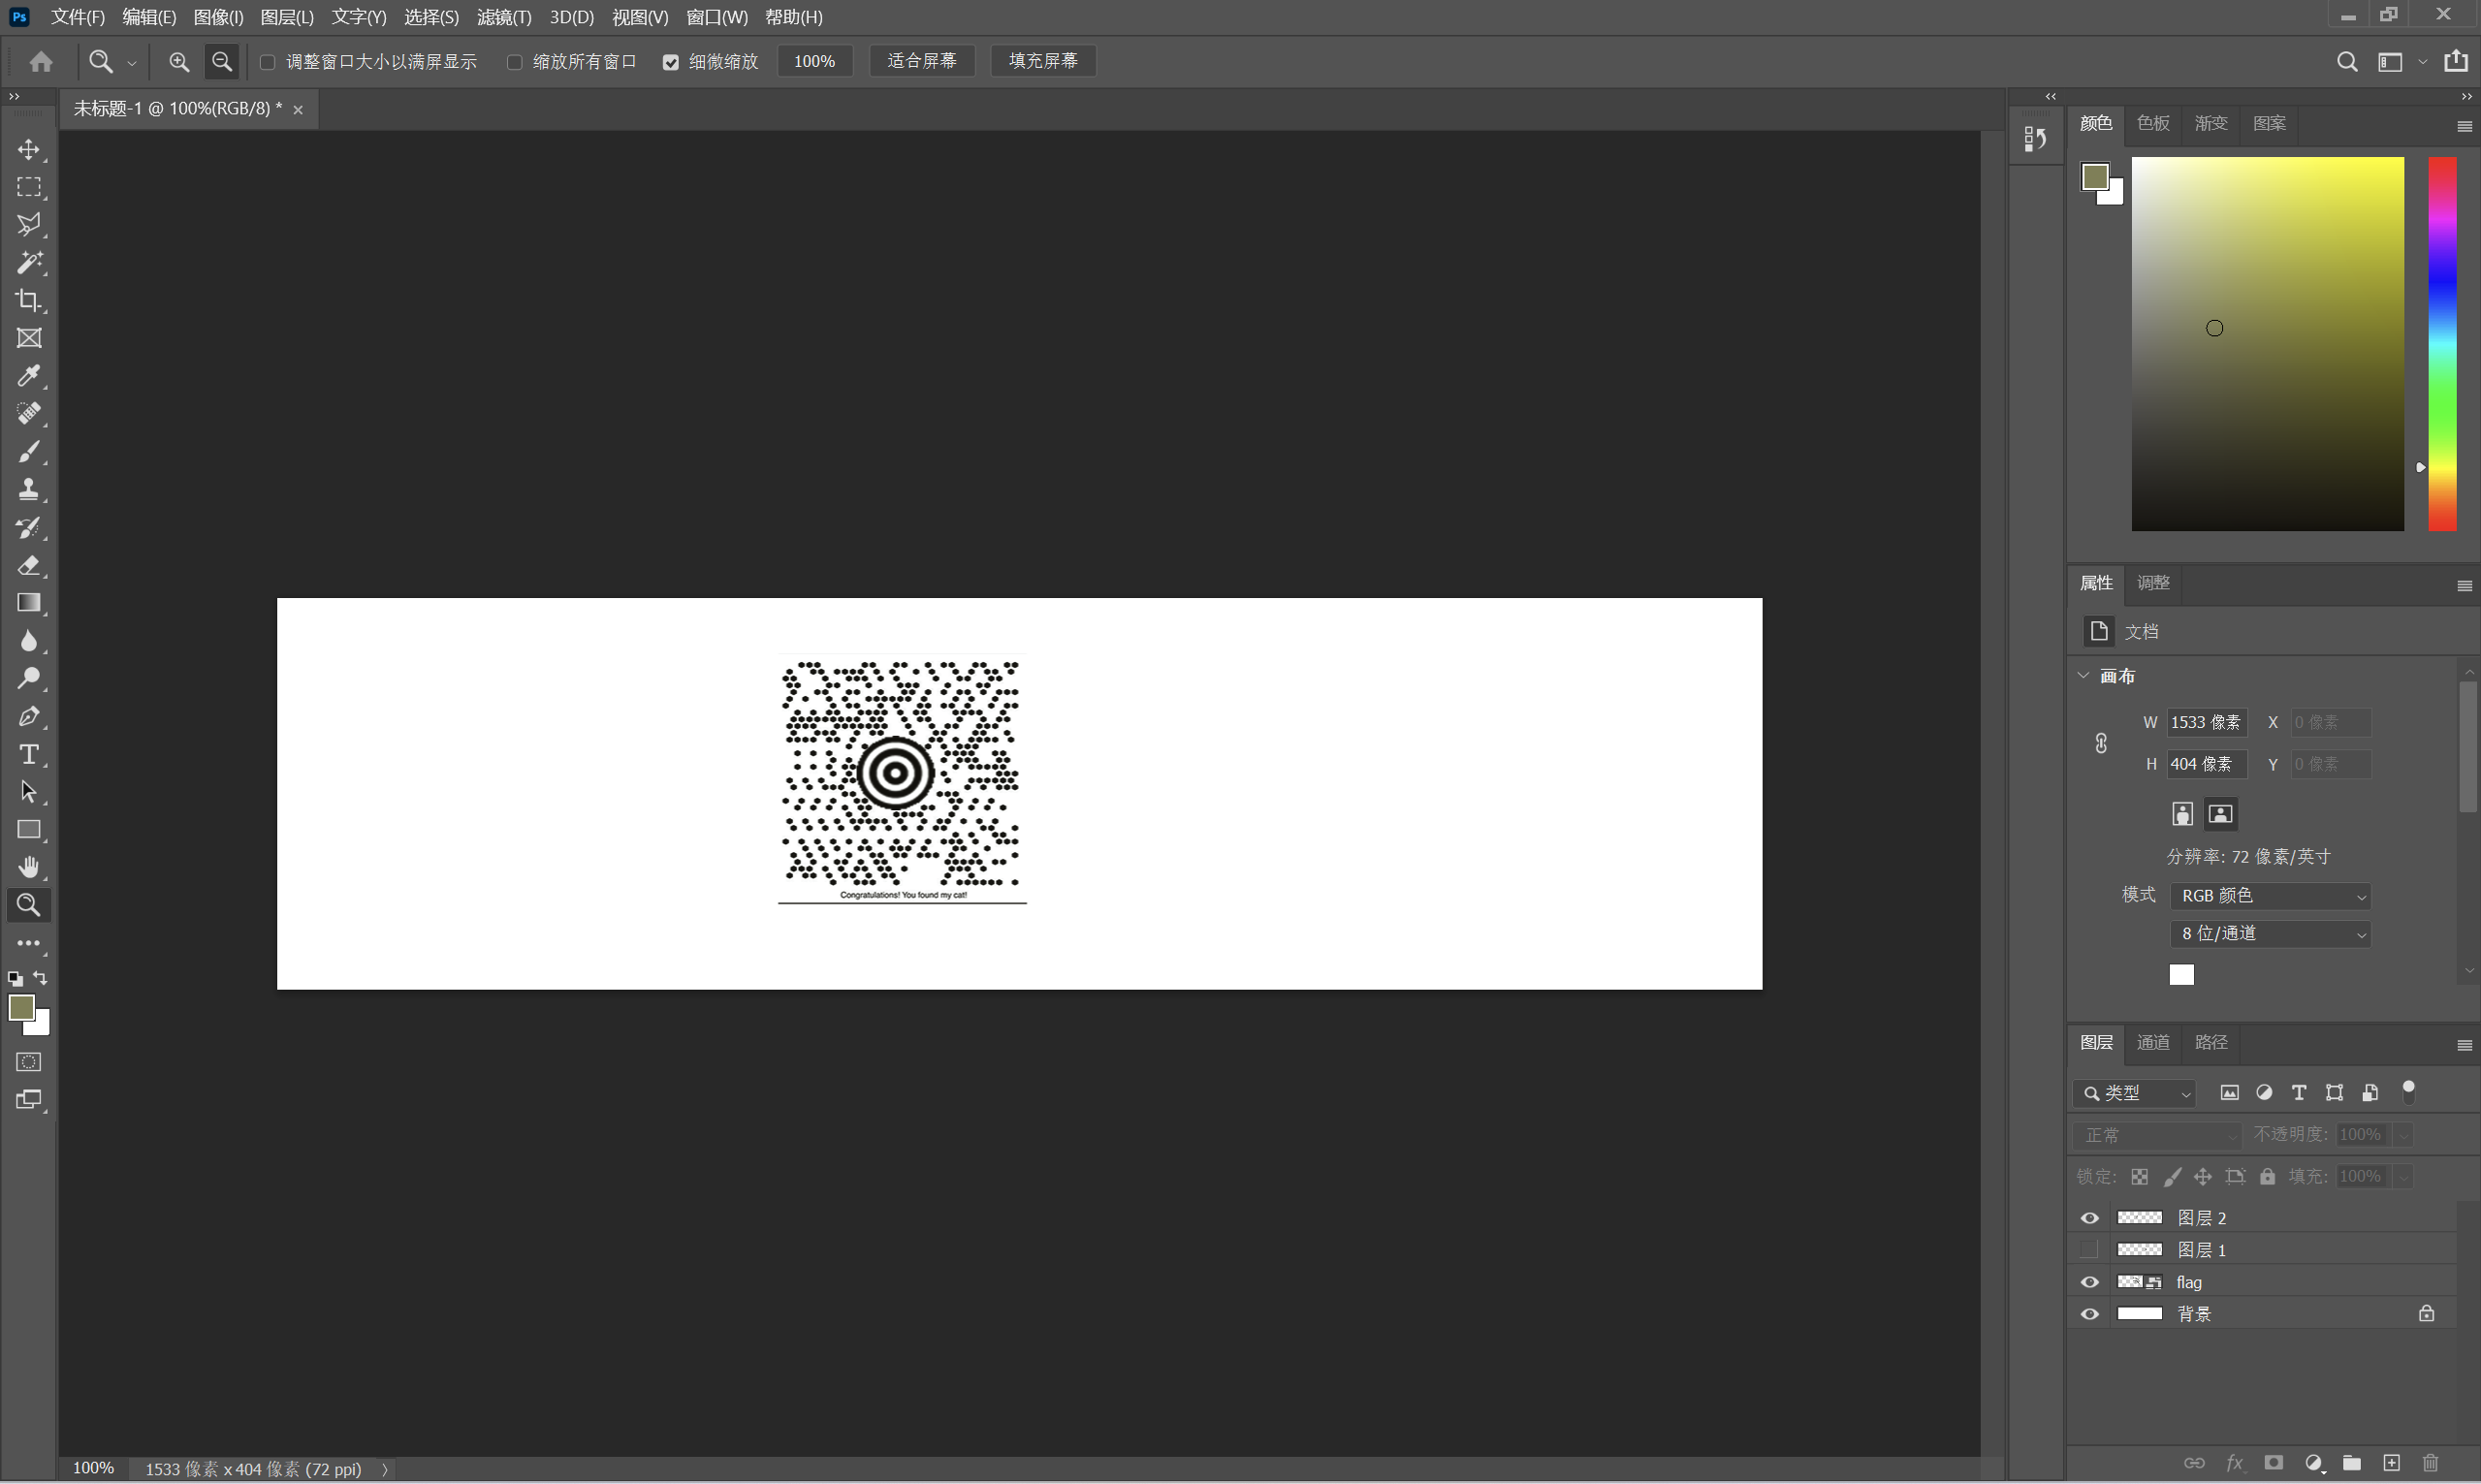Select the History Brush tool
Image resolution: width=2481 pixels, height=1484 pixels.
tap(29, 527)
